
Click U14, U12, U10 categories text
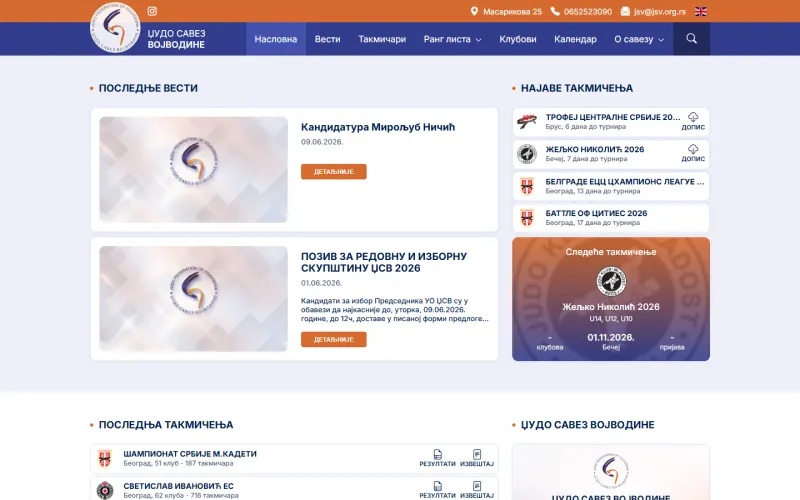point(611,318)
